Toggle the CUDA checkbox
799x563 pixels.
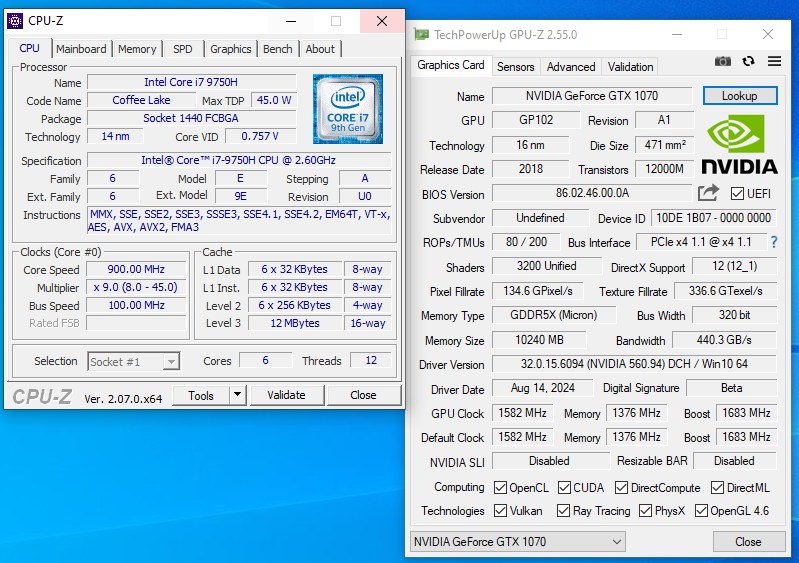tap(564, 488)
